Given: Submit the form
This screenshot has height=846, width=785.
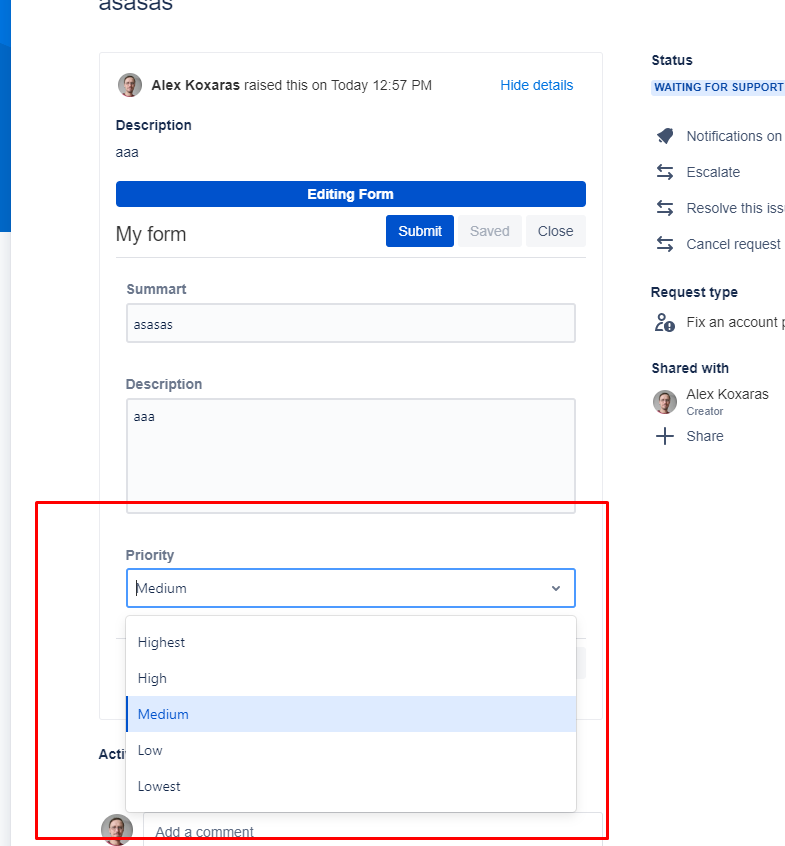Looking at the screenshot, I should tap(420, 231).
